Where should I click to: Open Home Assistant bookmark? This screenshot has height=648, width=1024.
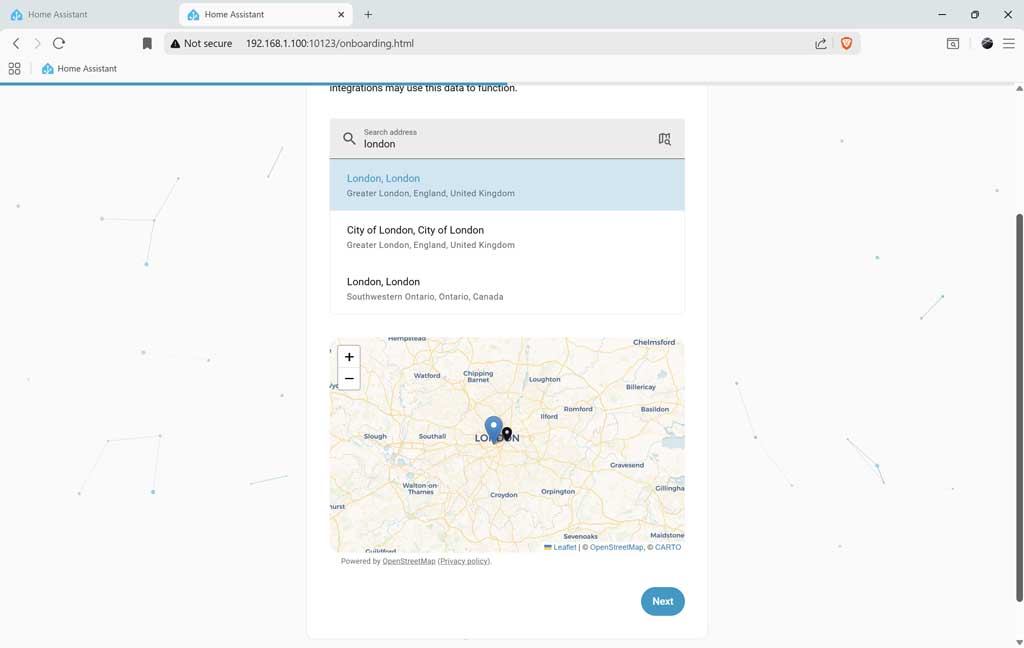pos(79,69)
